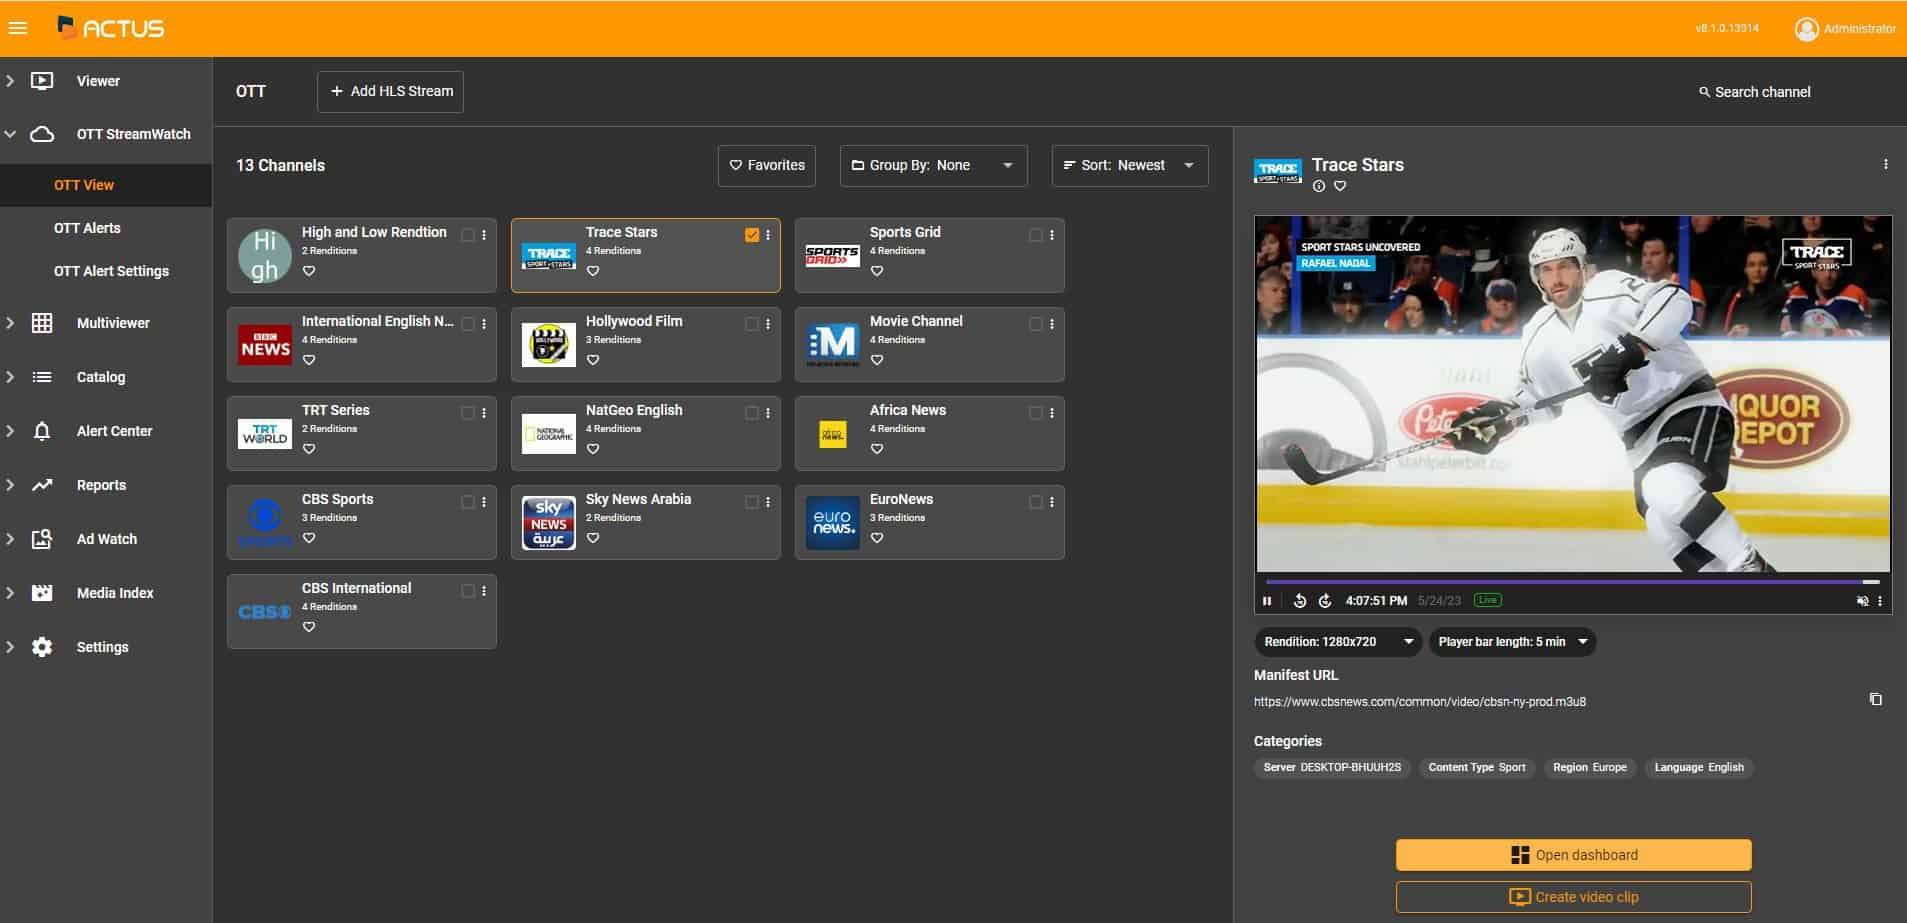The width and height of the screenshot is (1907, 923).
Task: Go to OTT Alert Settings menu item
Action: click(x=111, y=271)
